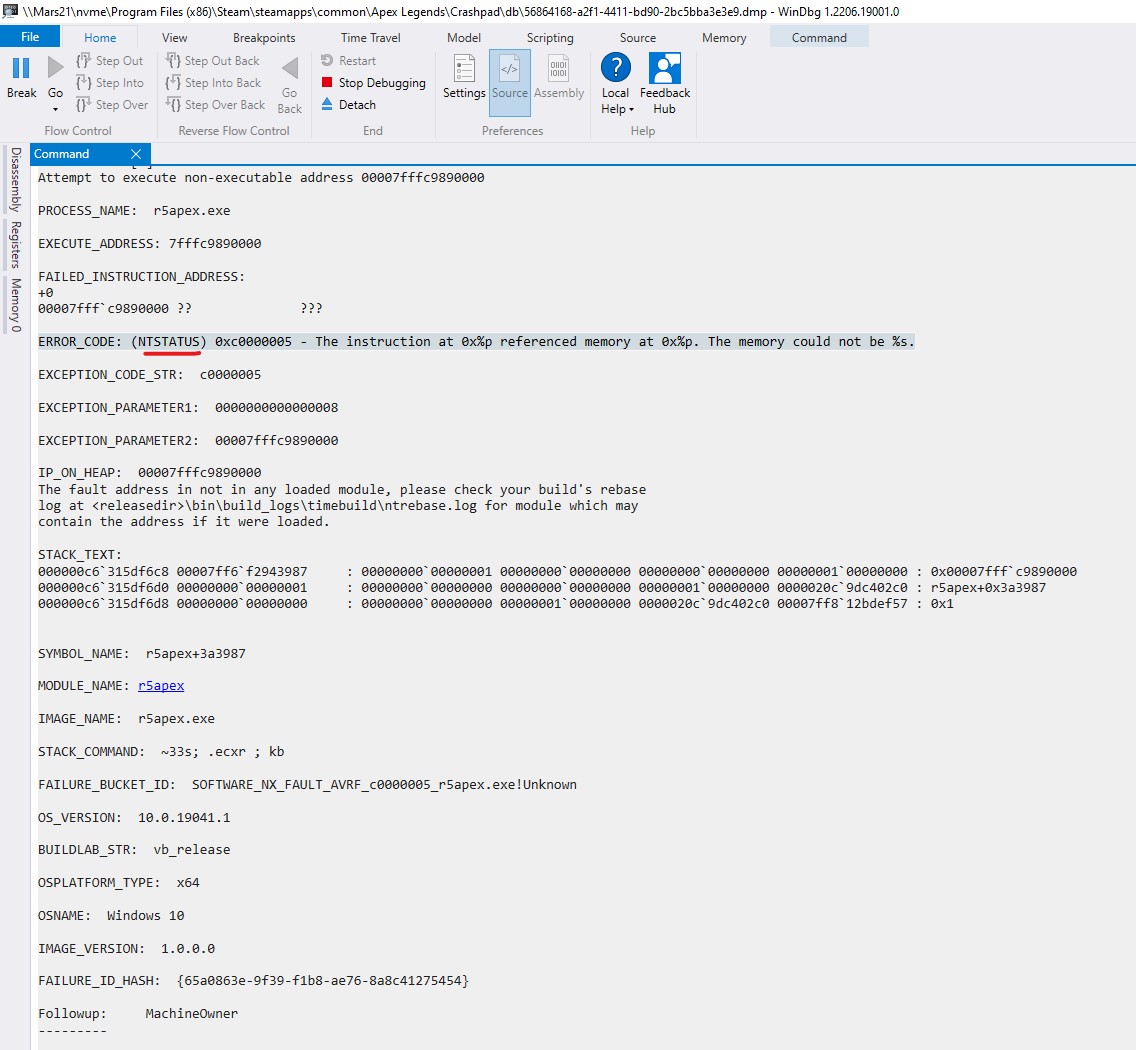
Task: Click the PROCESS_NAME r5apex.exe line
Action: 134,211
